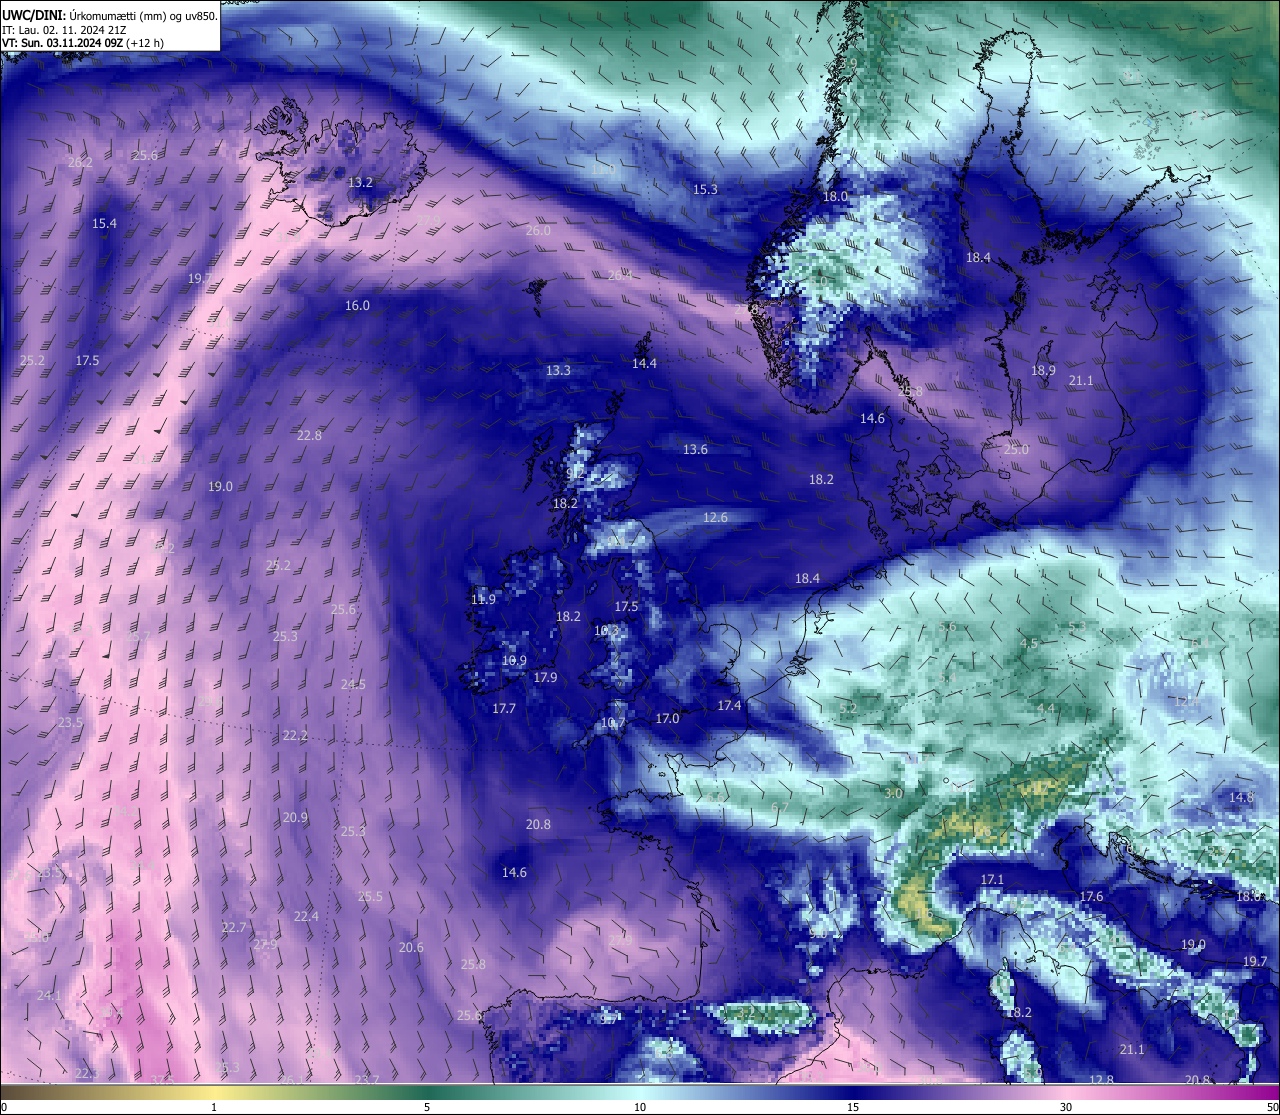Click the 15.4 value label
The image size is (1280, 1115).
(104, 224)
